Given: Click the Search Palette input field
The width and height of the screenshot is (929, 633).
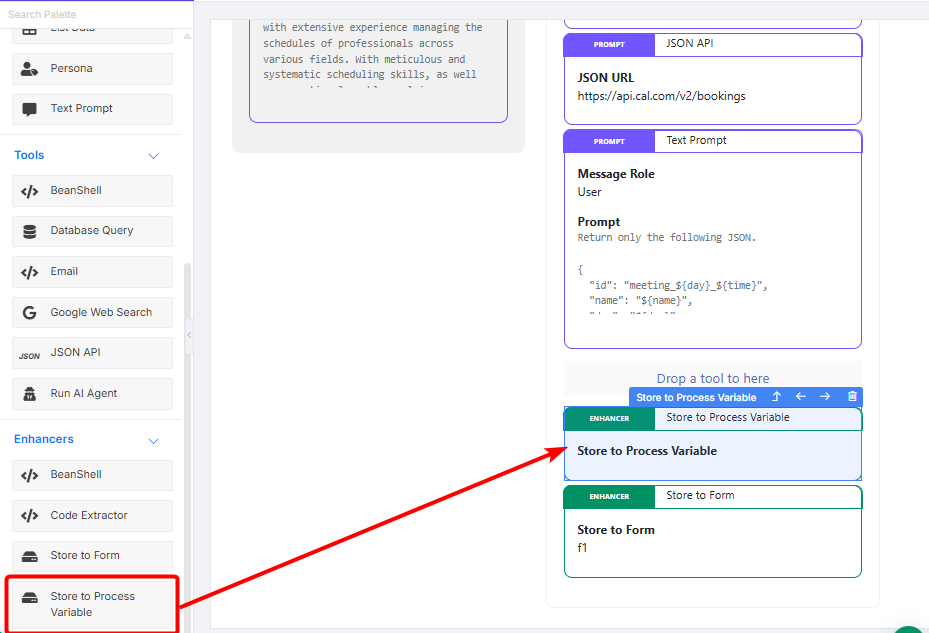Looking at the screenshot, I should (x=90, y=14).
